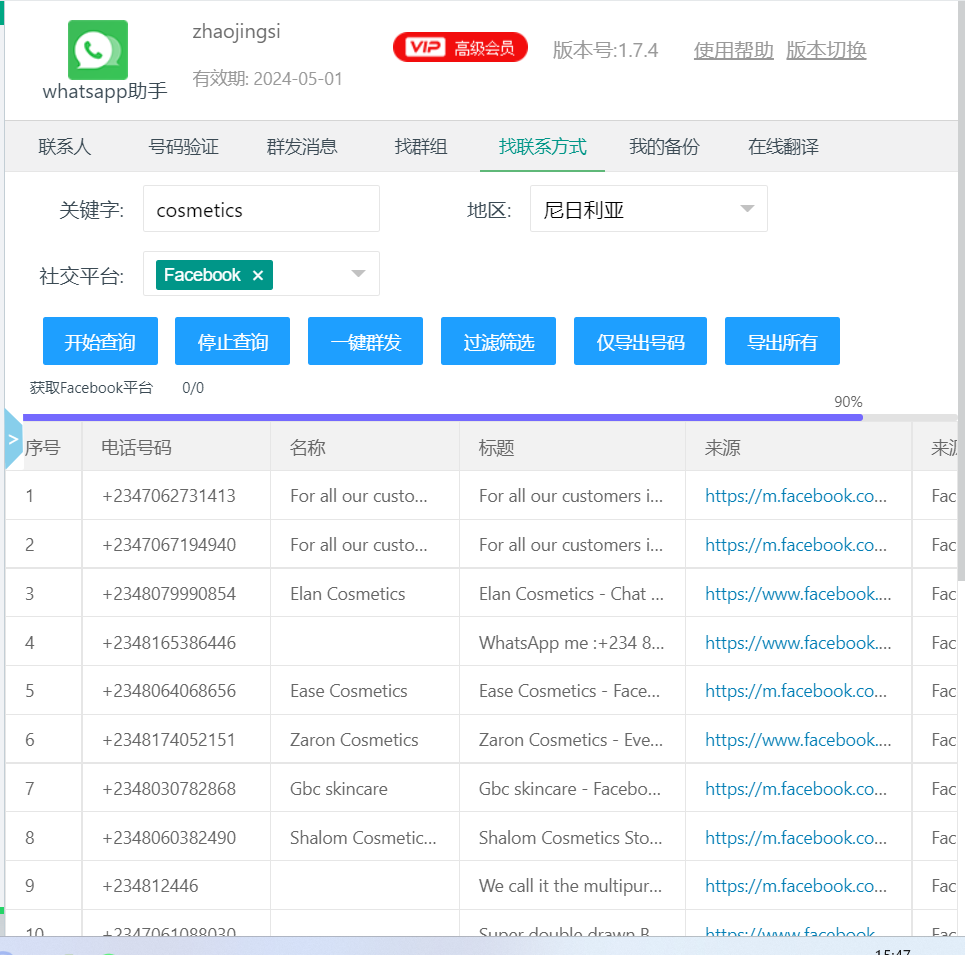Click the 开始查询 button
Viewport: 965px width, 955px height.
(100, 342)
